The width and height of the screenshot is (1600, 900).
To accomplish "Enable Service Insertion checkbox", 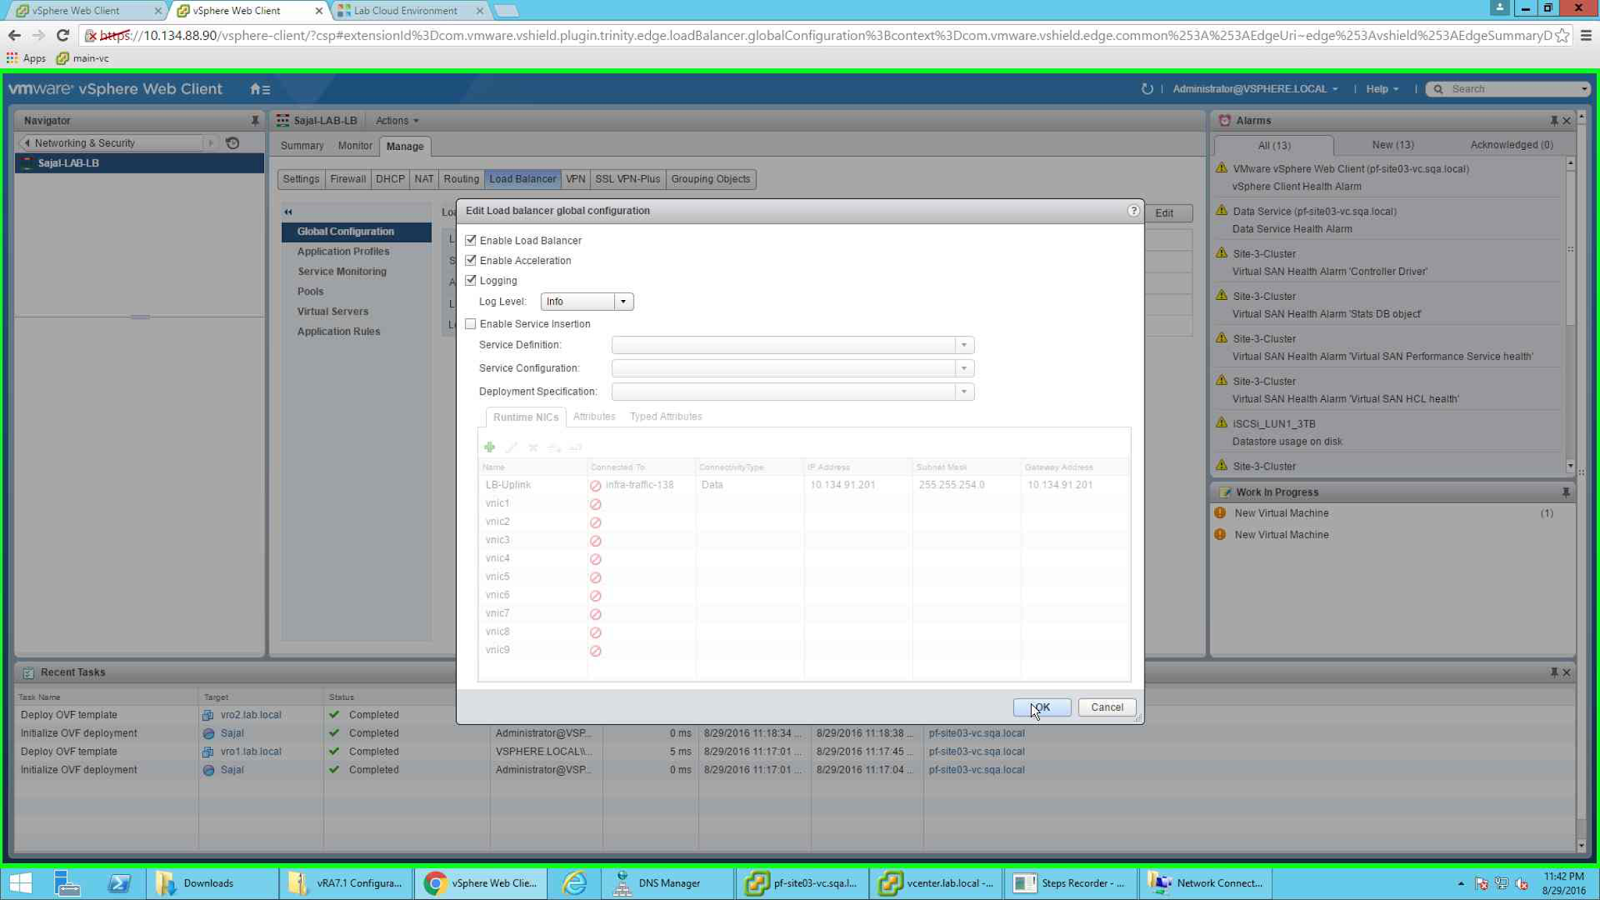I will point(471,324).
